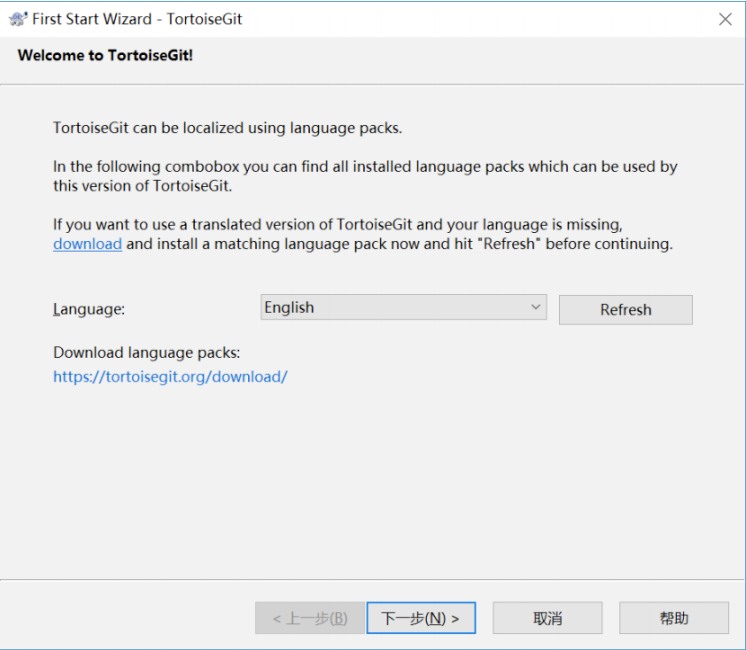This screenshot has height=650, width=746.
Task: Click the Refresh button
Action: (626, 310)
